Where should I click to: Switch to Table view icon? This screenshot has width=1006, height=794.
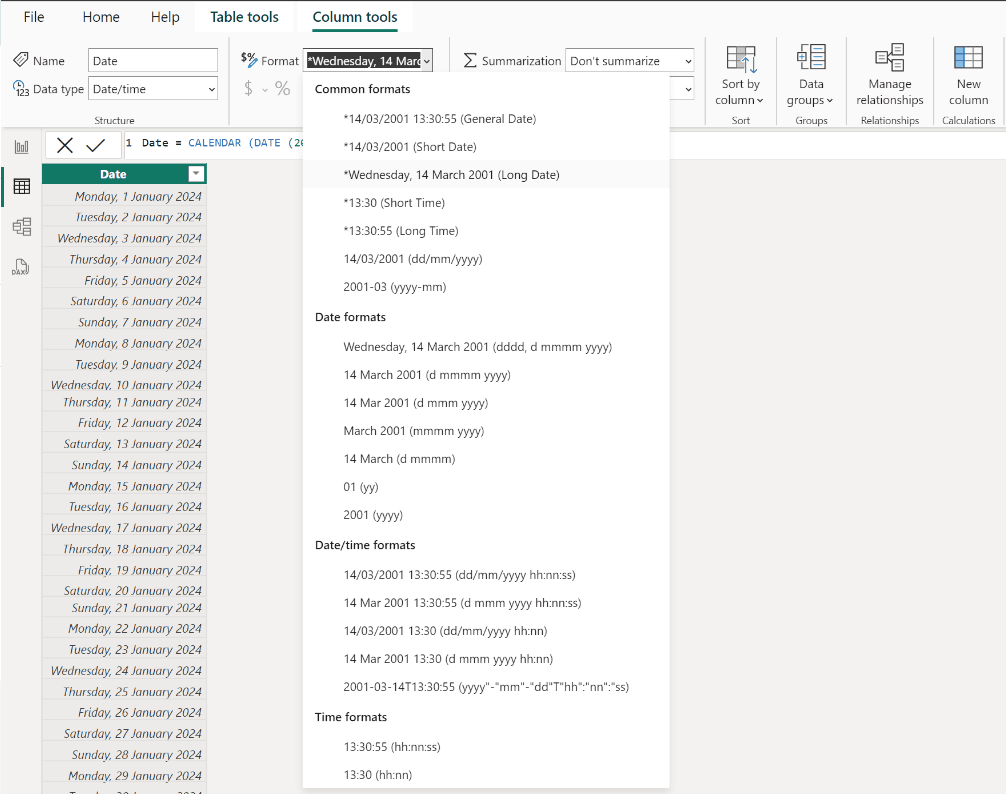point(22,187)
